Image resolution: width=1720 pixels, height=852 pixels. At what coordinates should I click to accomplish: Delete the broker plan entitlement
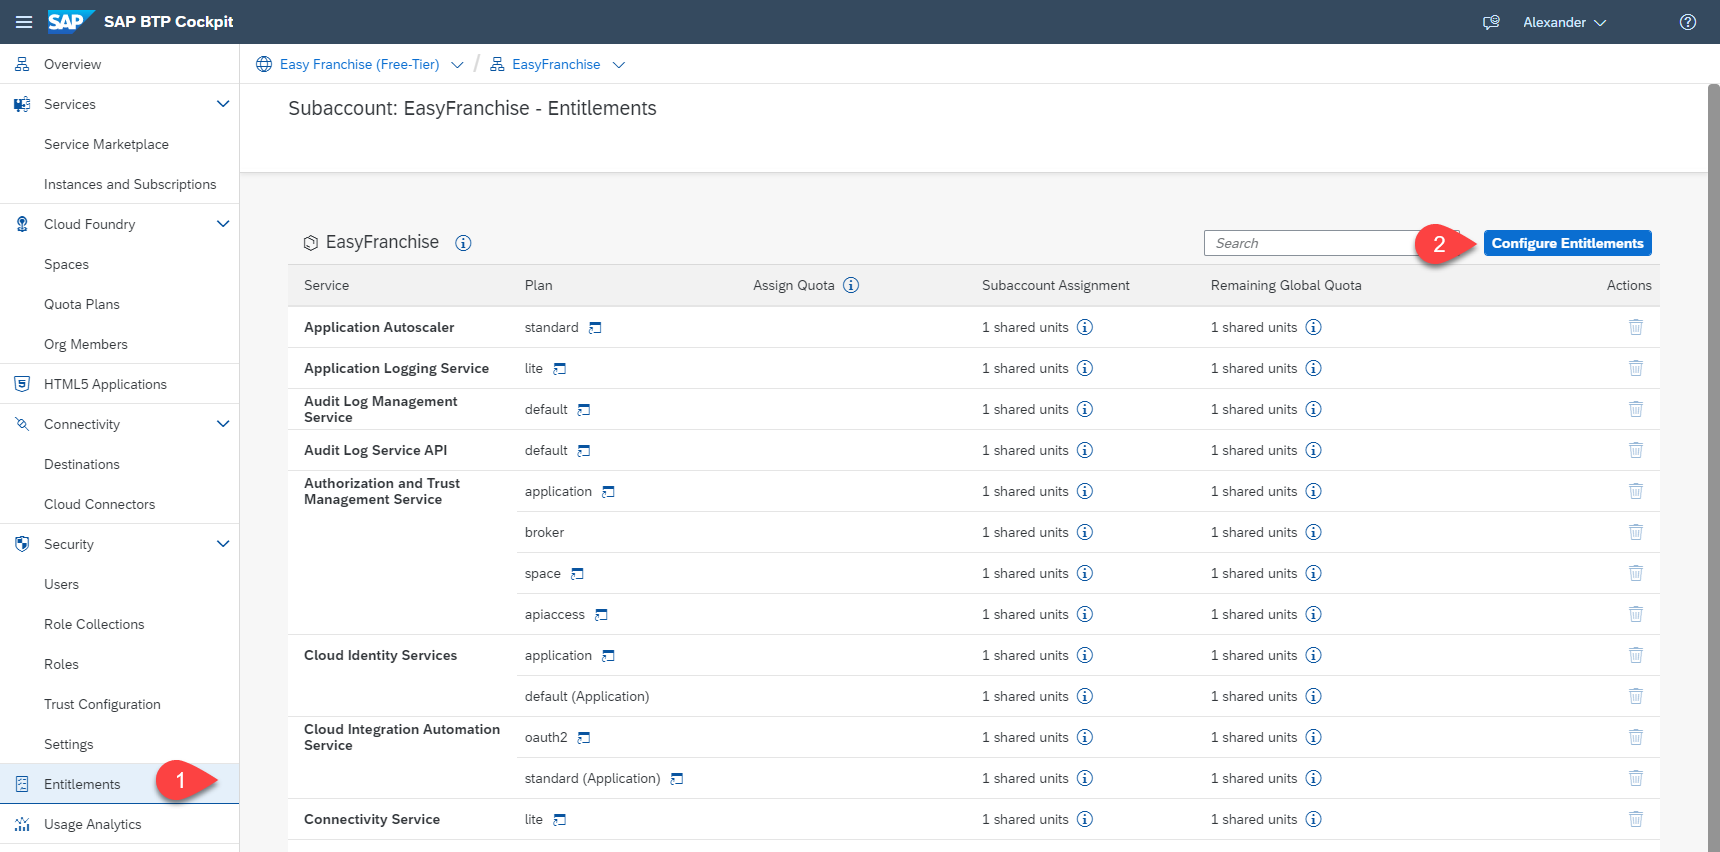pyautogui.click(x=1636, y=532)
